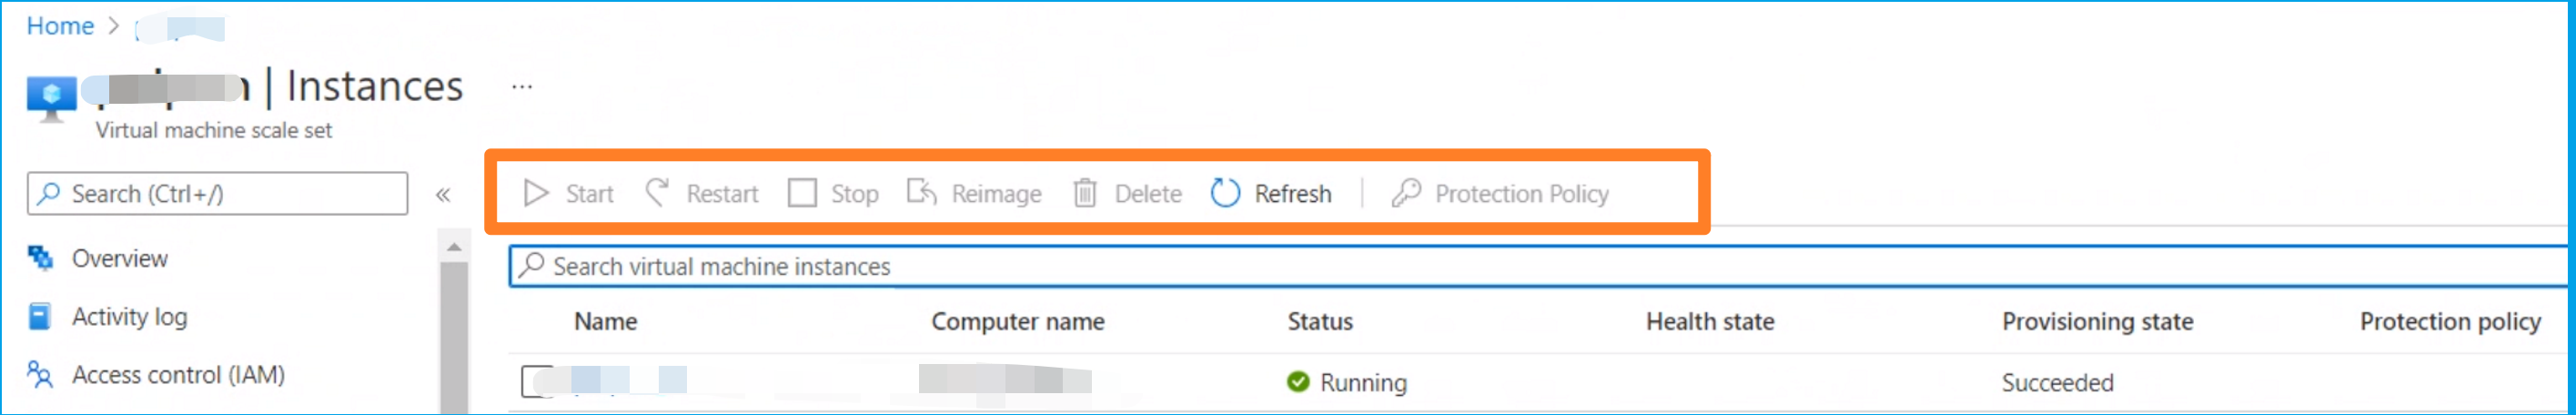Sort by the Name column header
This screenshot has height=415, width=2576.
[605, 322]
